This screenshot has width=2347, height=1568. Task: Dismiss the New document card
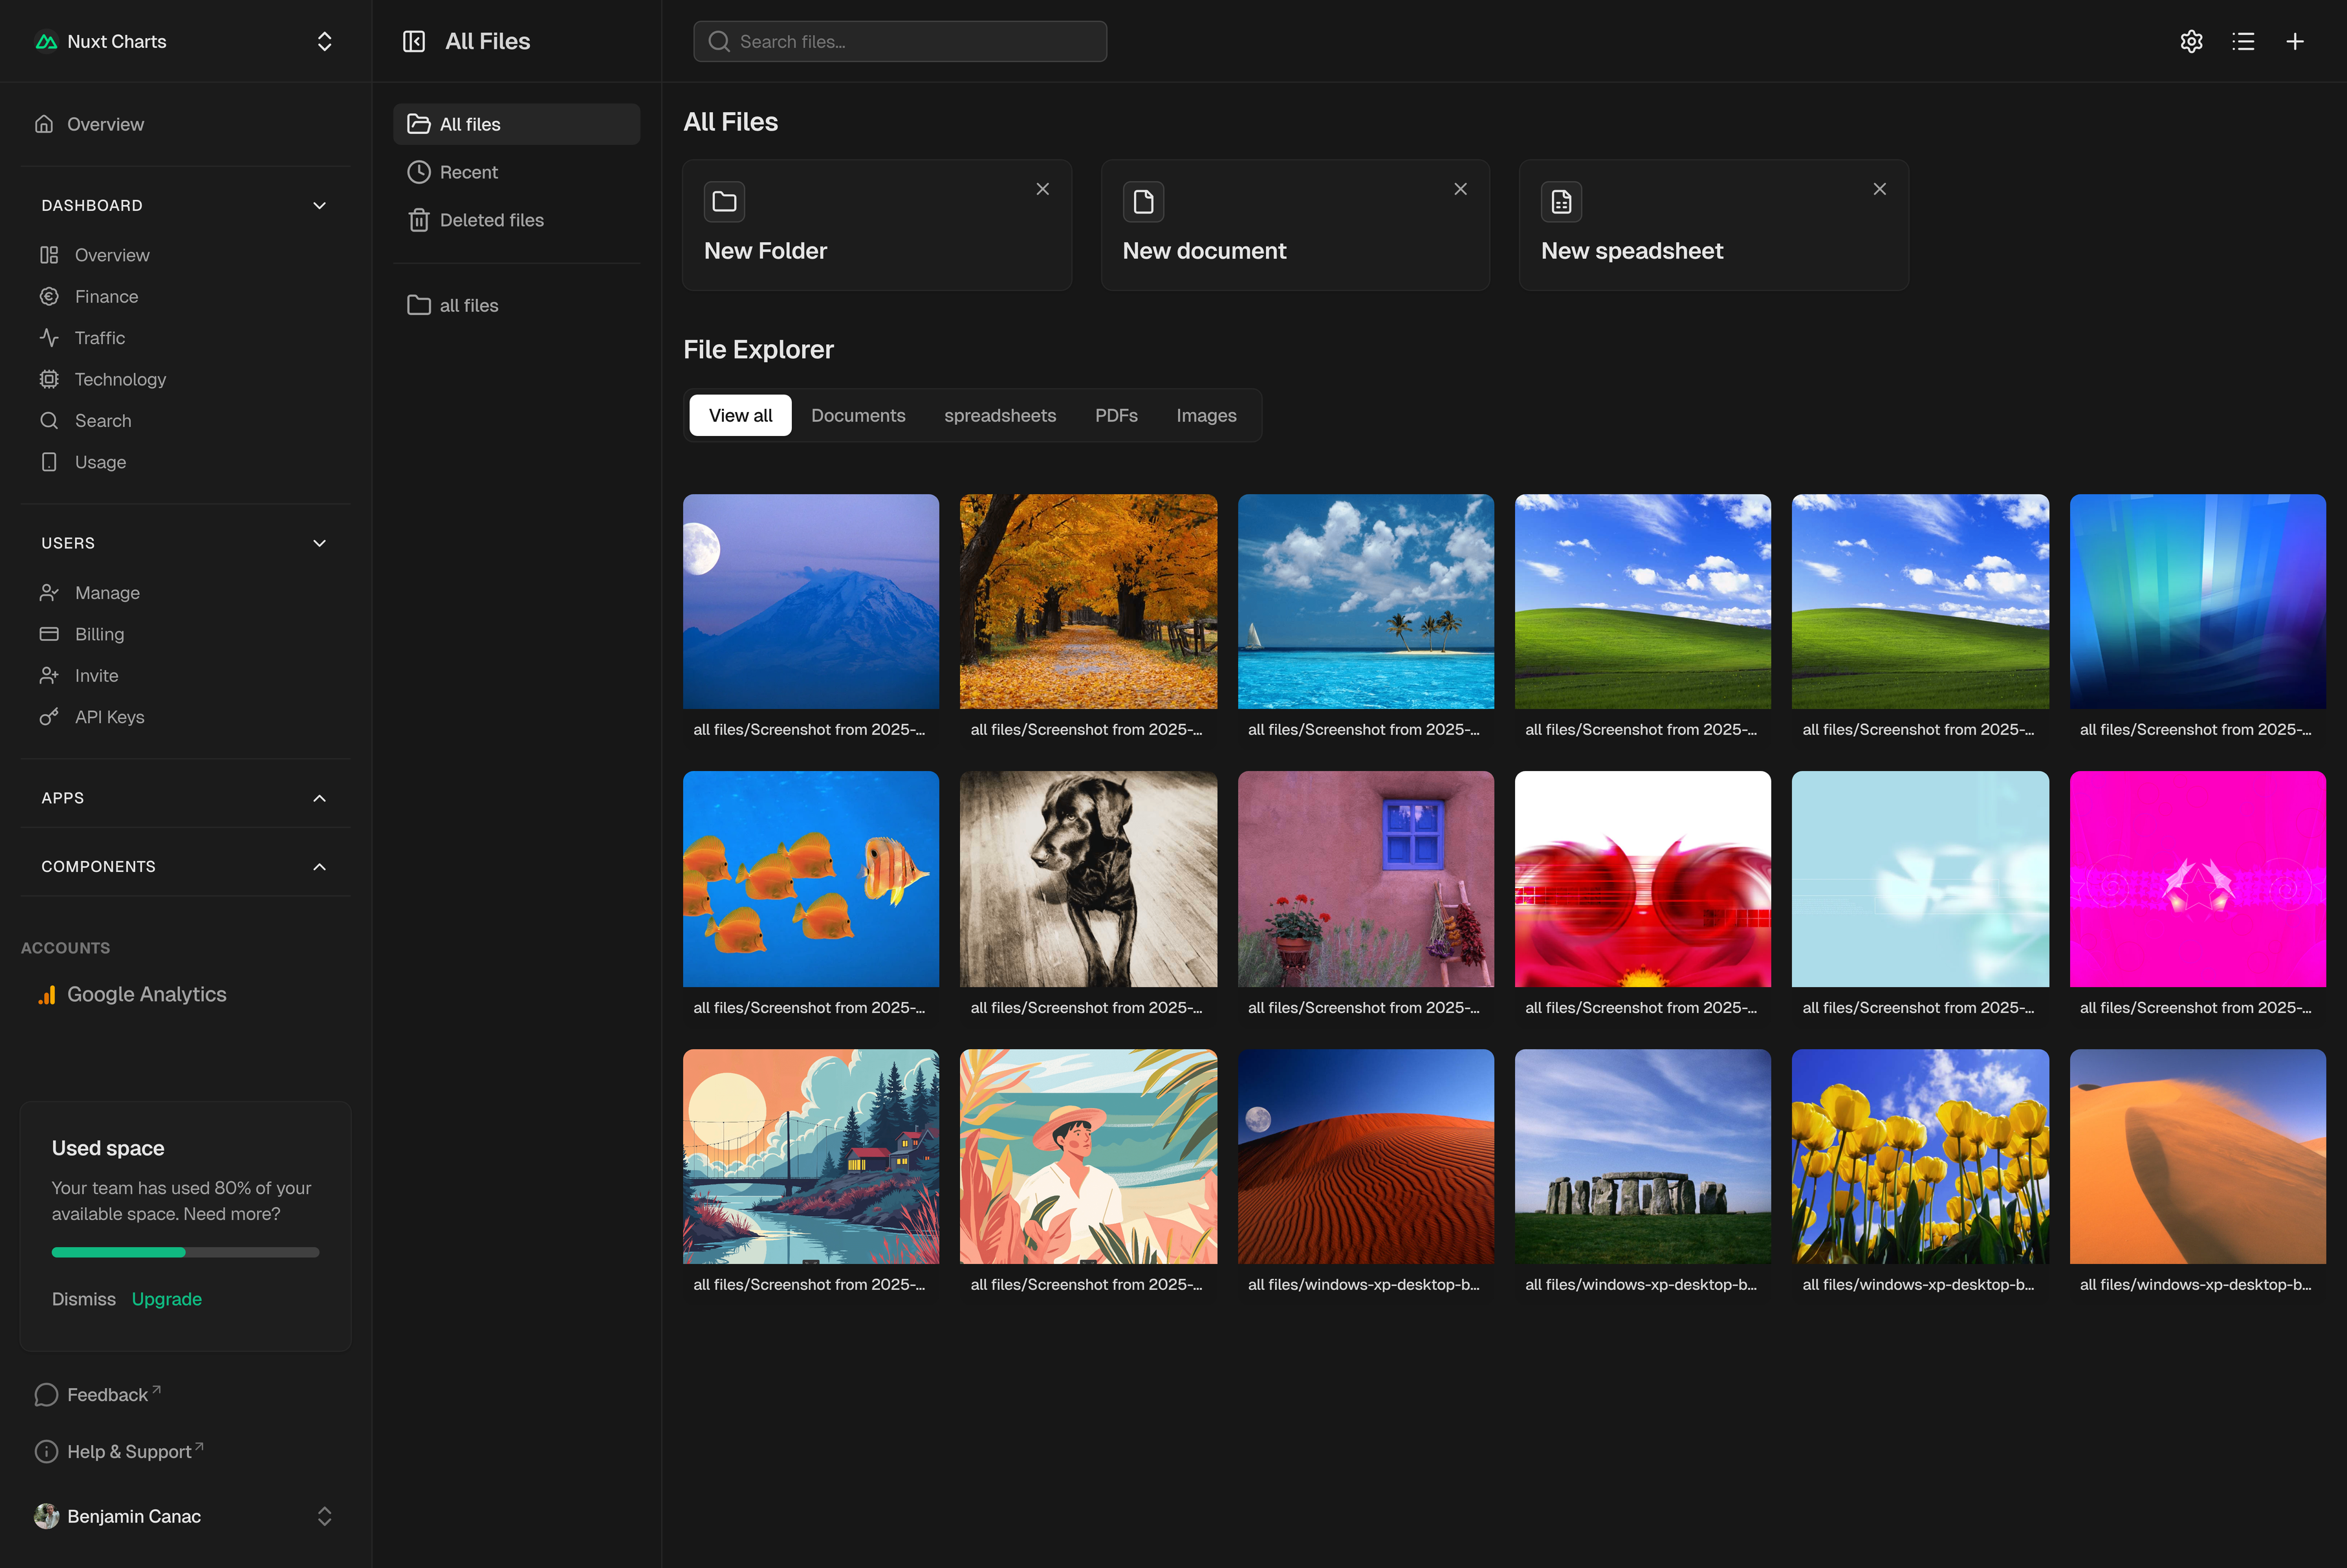1460,189
